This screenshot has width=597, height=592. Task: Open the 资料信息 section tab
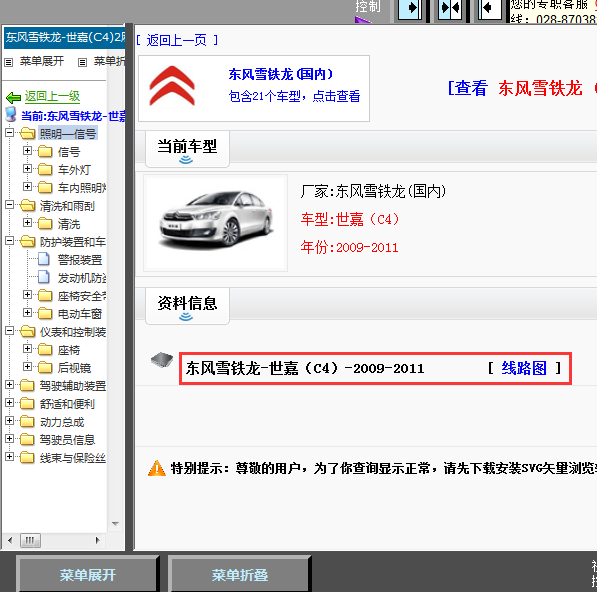coord(187,306)
